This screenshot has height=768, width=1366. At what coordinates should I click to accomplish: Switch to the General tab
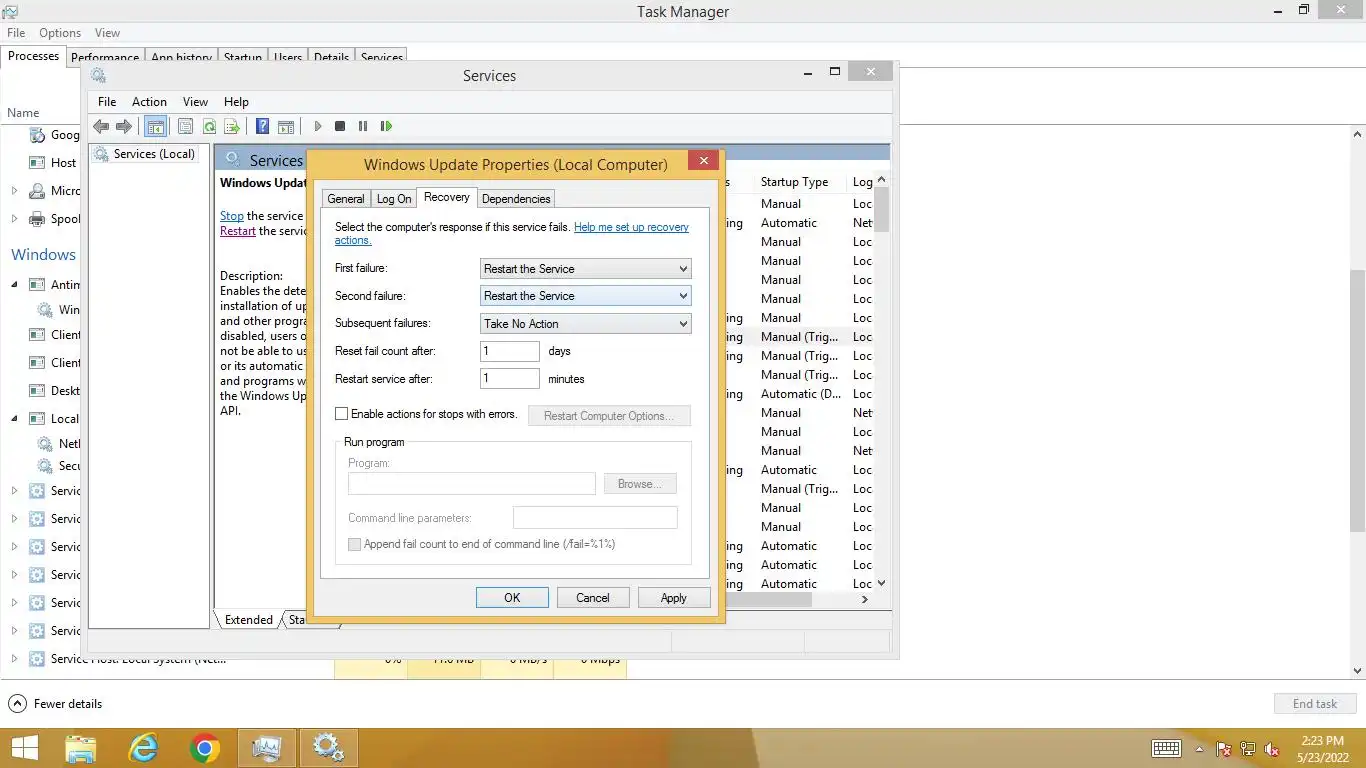pyautogui.click(x=346, y=199)
